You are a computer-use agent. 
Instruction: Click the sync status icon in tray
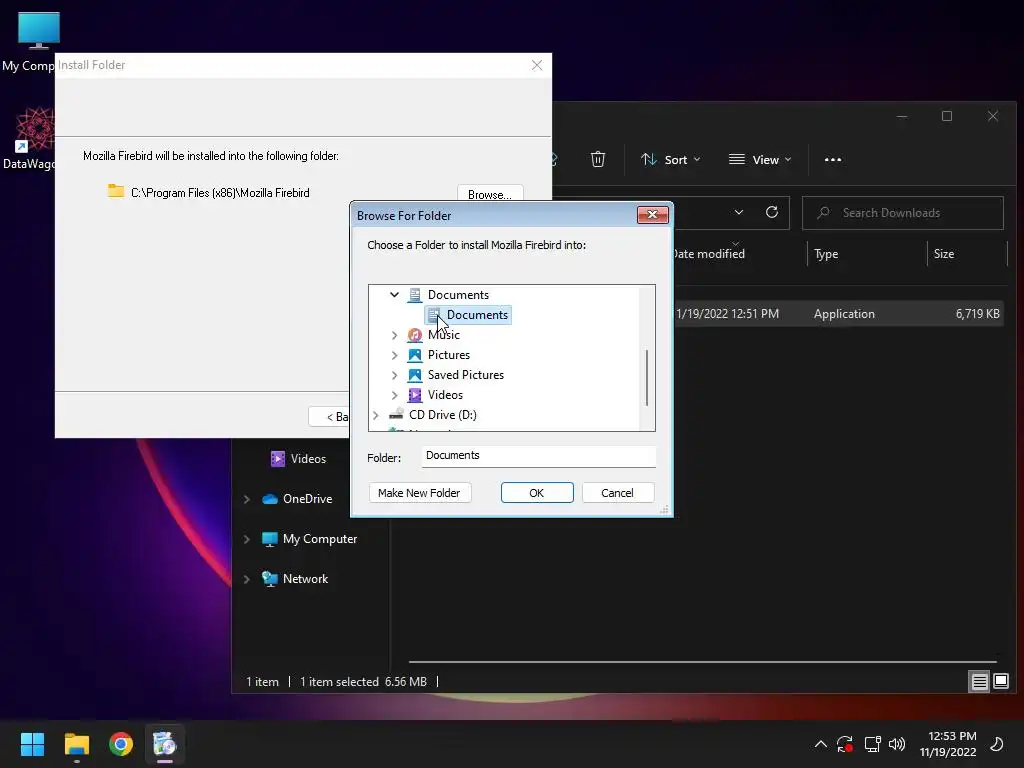845,744
